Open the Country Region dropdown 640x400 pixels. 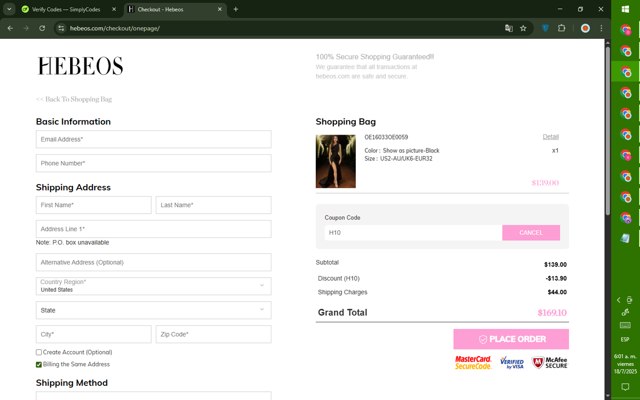[x=153, y=286]
